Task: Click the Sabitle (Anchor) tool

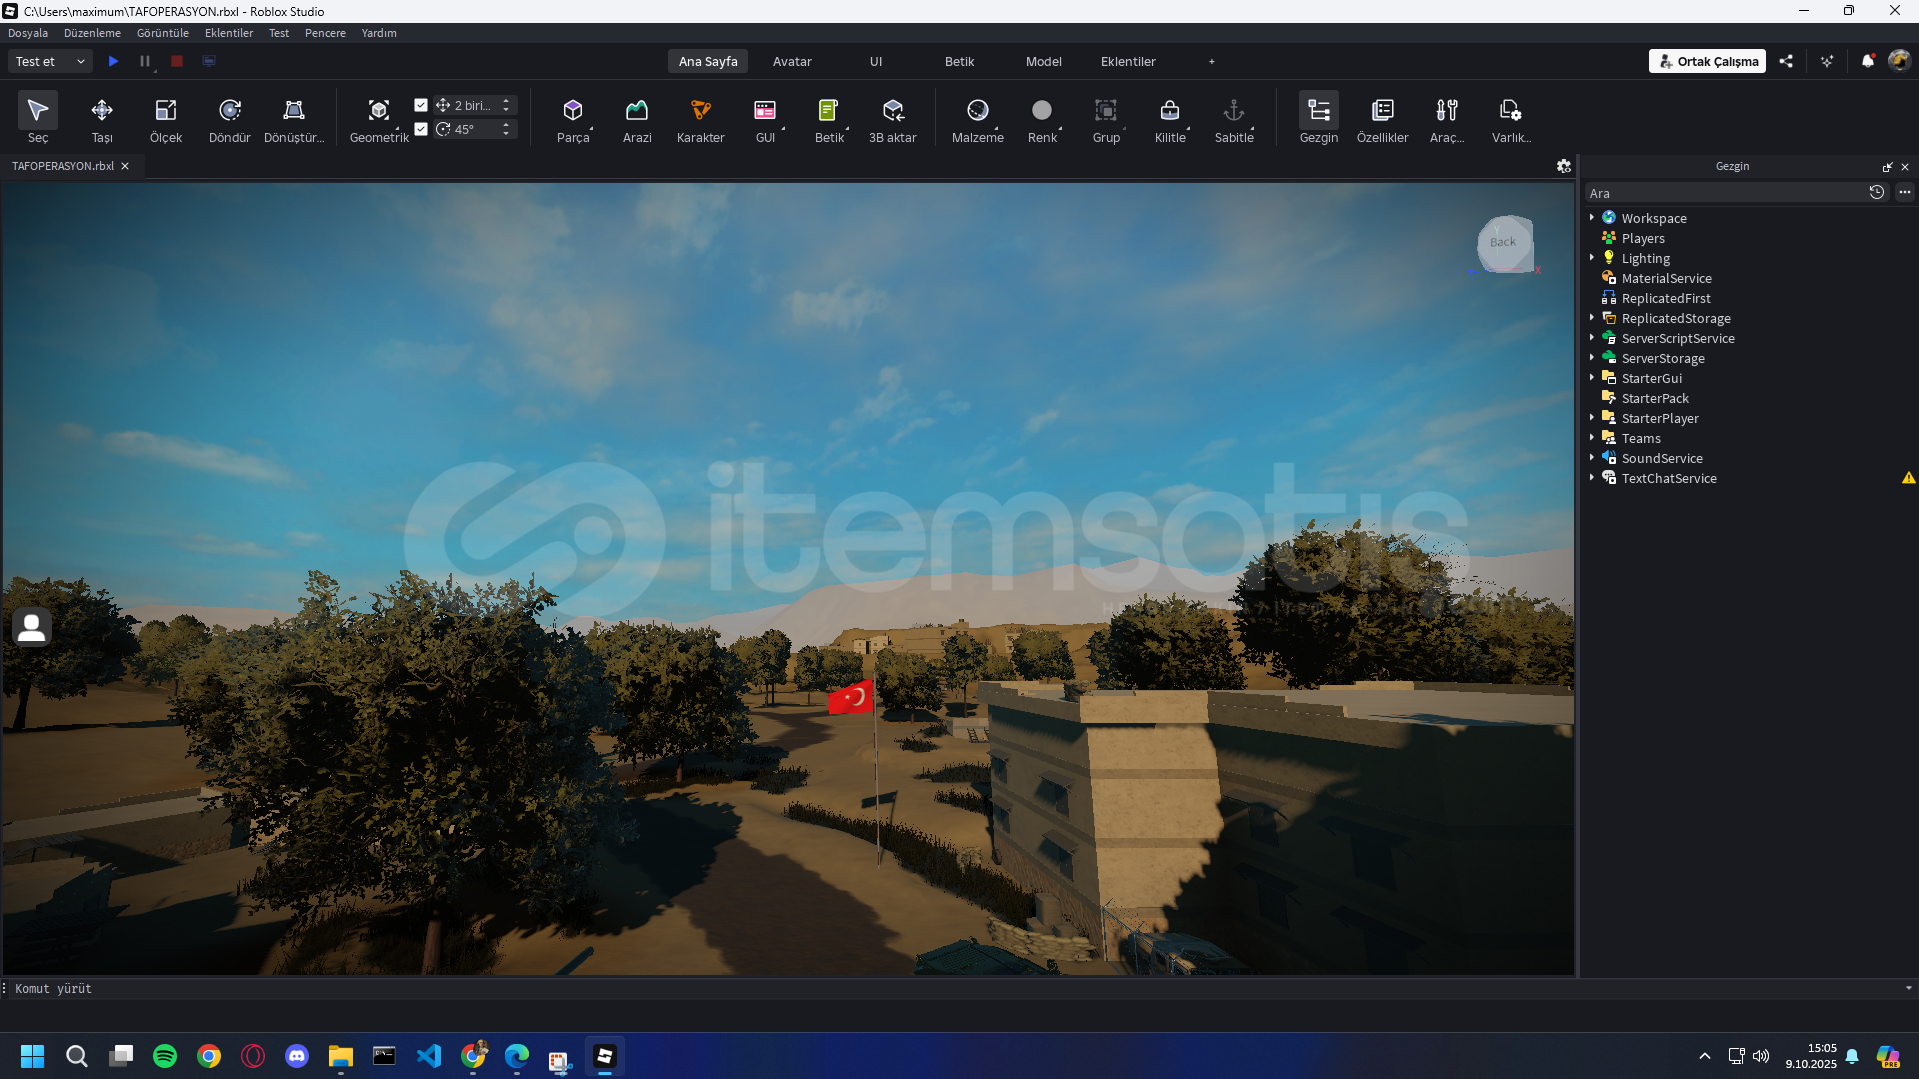Action: [x=1234, y=118]
